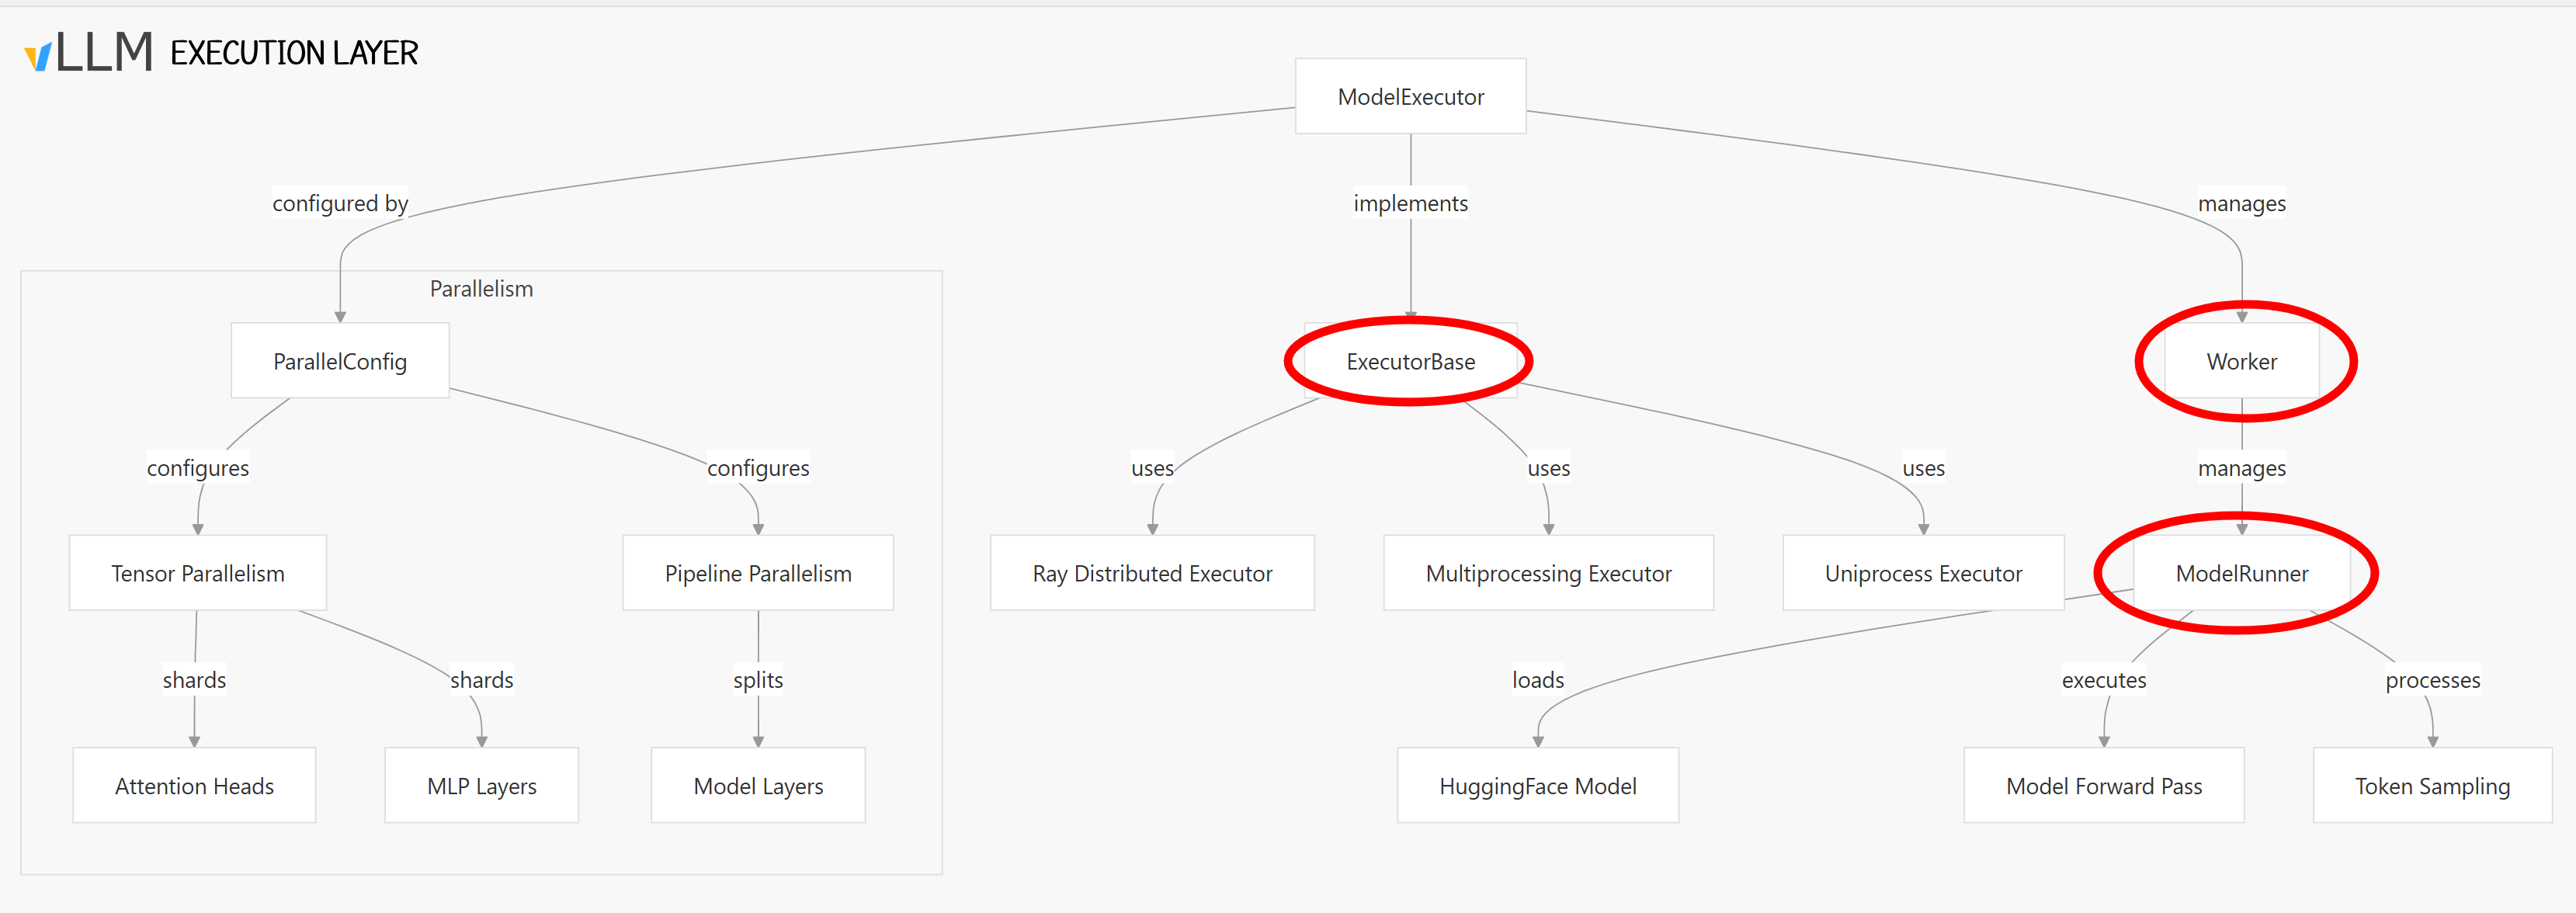
Task: Click the HuggingFace Model box
Action: pyautogui.click(x=1538, y=785)
